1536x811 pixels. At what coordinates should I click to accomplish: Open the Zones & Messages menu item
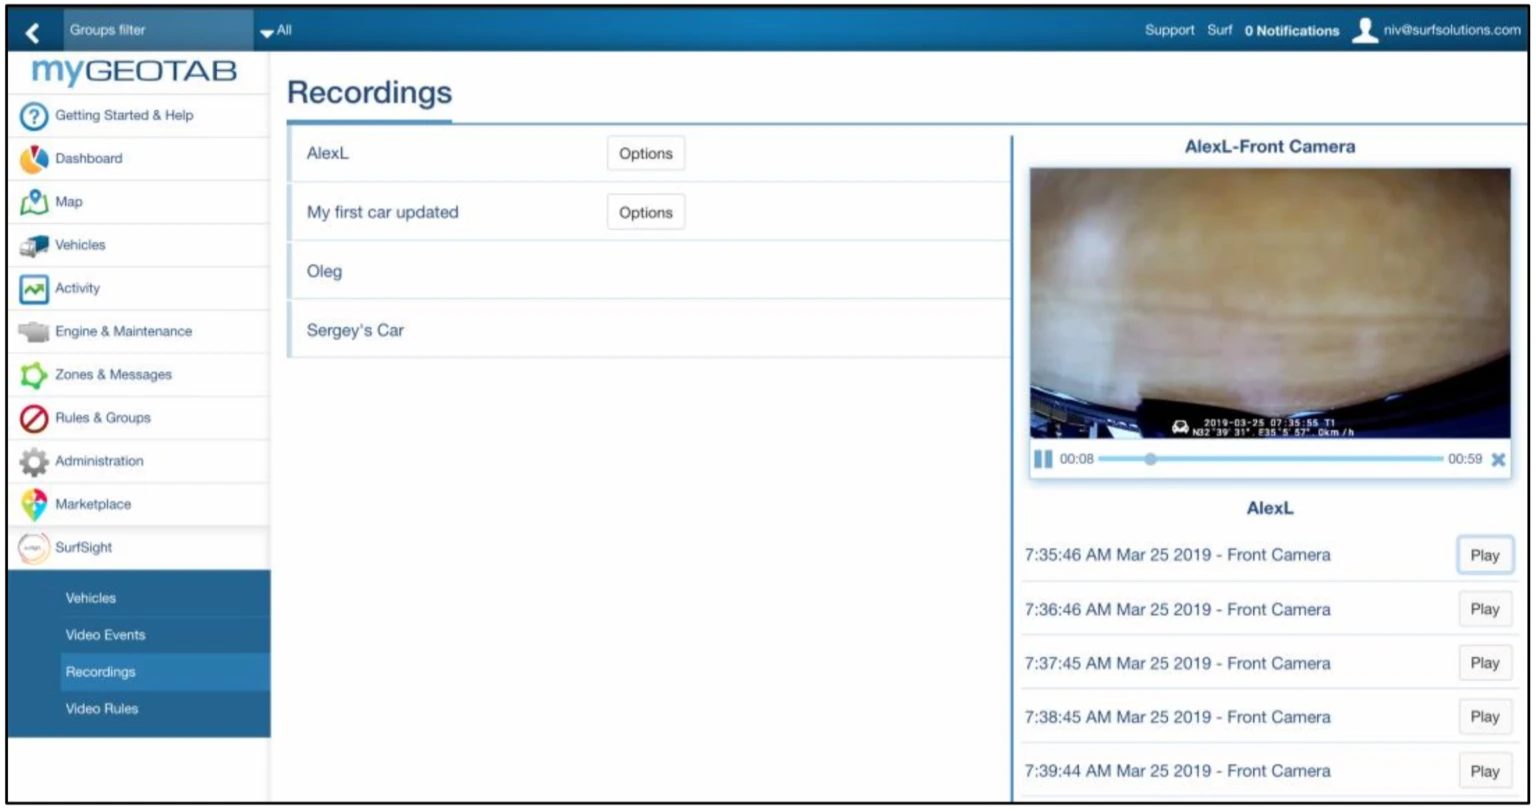click(x=138, y=375)
